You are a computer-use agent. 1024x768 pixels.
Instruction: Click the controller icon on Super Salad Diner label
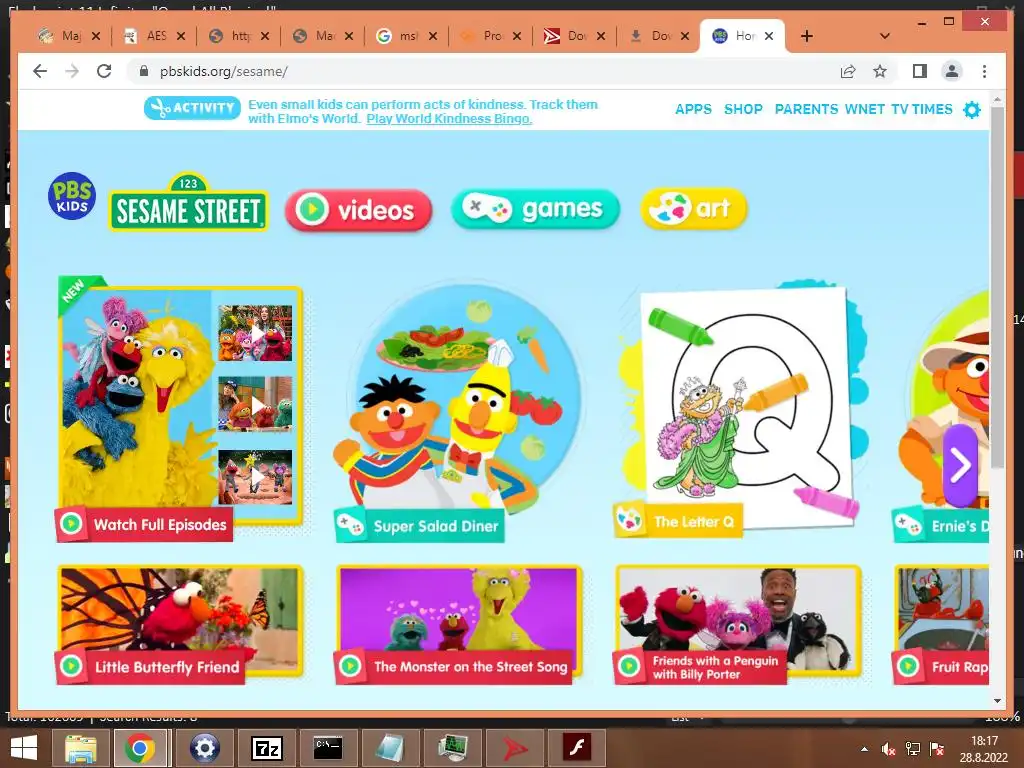[x=350, y=524]
